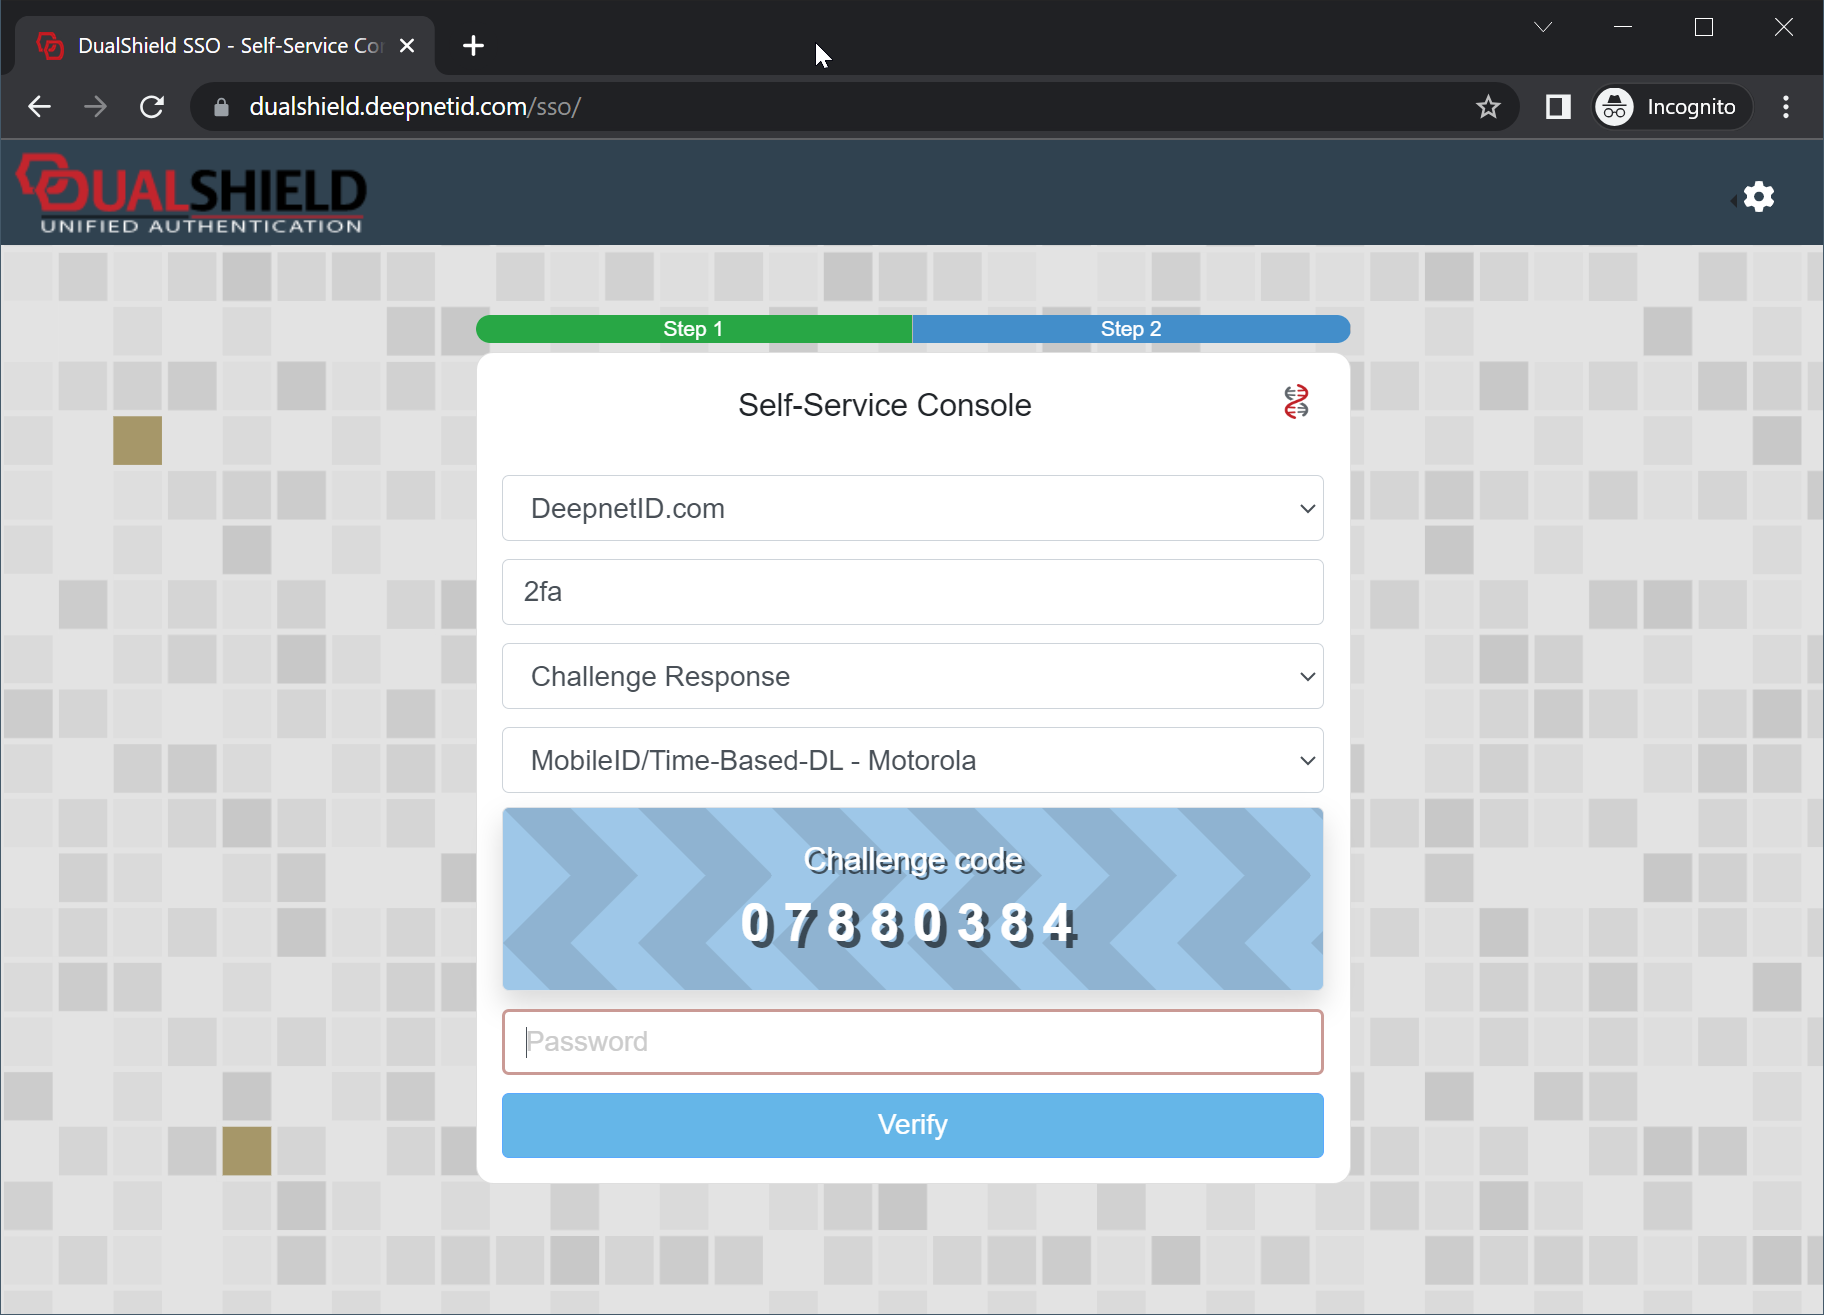Click the Incognito profile button
This screenshot has width=1824, height=1315.
[1670, 107]
